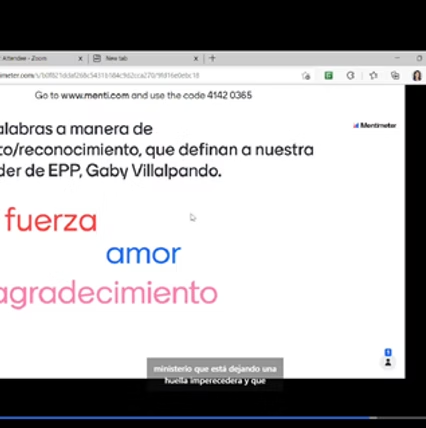Click the green extension icon in toolbar
Viewport: 426px width, 428px height.
[x=328, y=75]
